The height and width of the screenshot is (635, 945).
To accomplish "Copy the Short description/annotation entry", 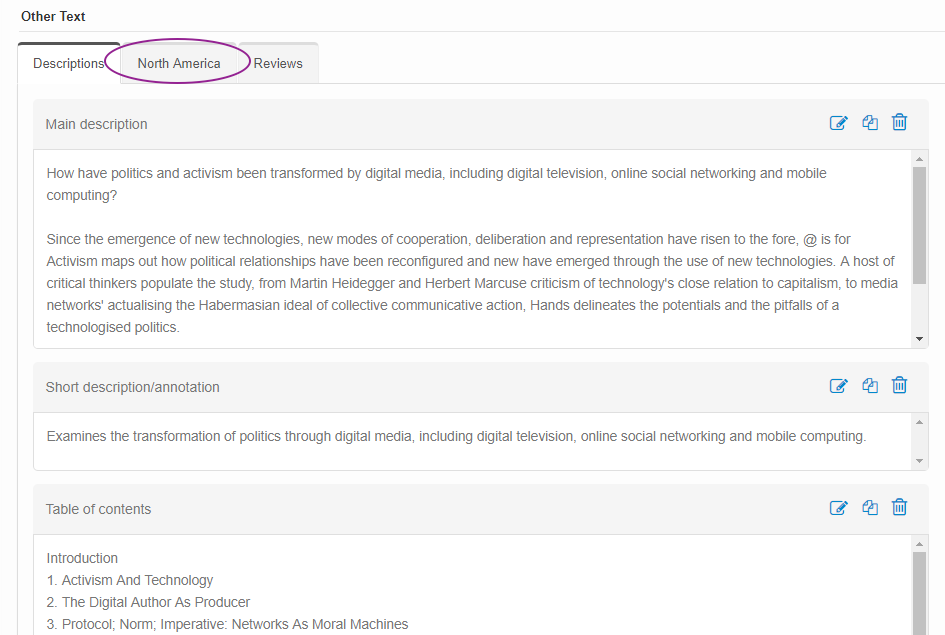I will point(870,386).
